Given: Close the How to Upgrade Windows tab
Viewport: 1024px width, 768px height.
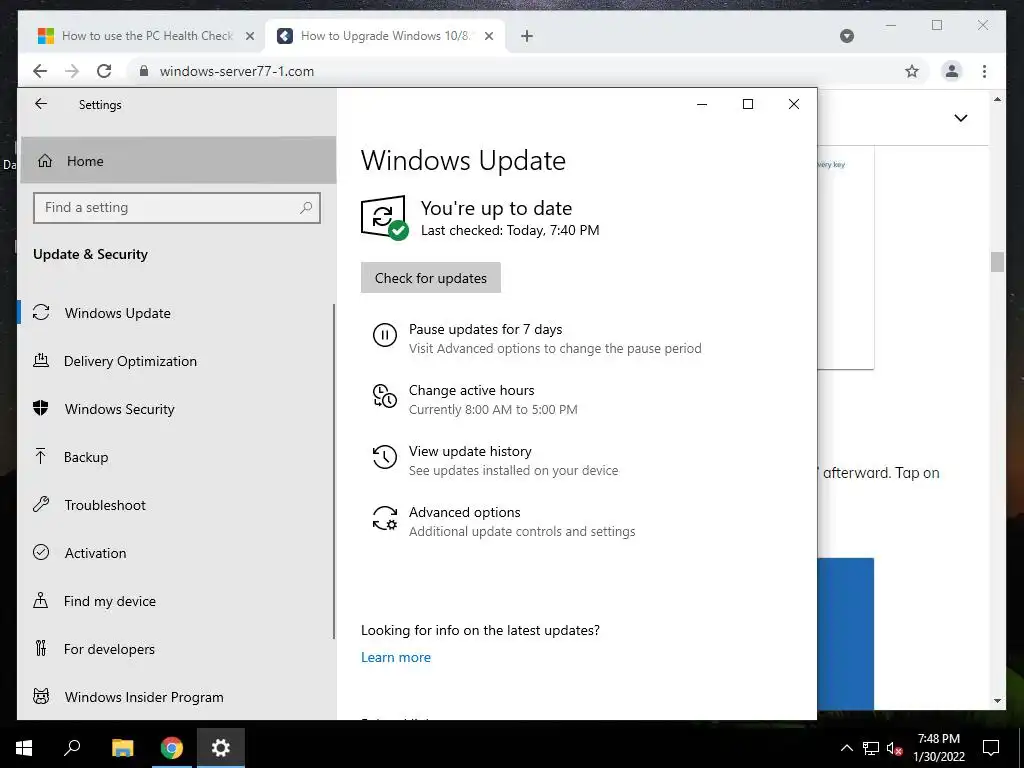Looking at the screenshot, I should (488, 37).
